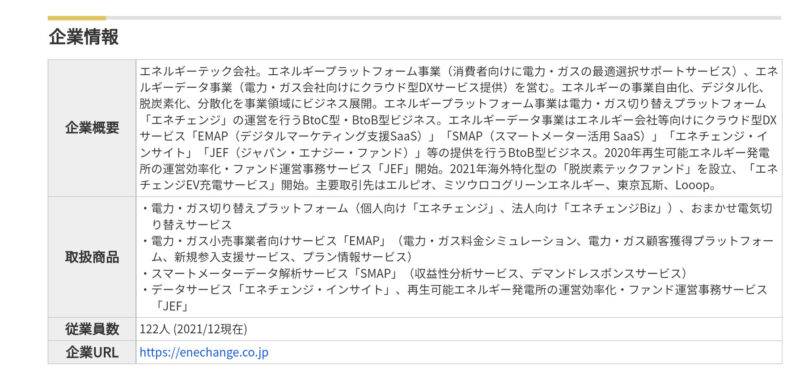Screen dimensions: 800x378
Task: Click the product bullet mentioning 「EMAP」
Action: (x=457, y=248)
